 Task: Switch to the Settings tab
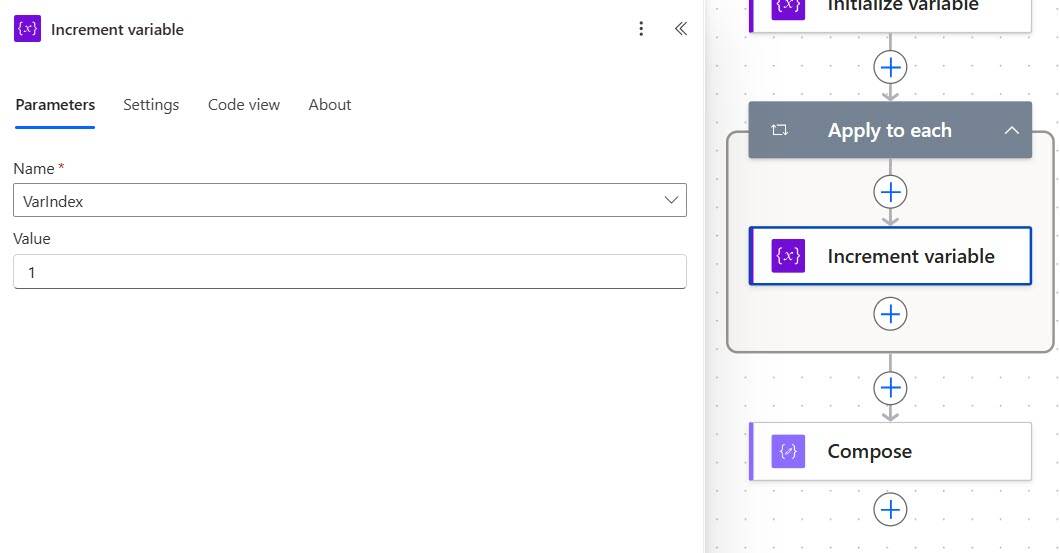pos(151,105)
